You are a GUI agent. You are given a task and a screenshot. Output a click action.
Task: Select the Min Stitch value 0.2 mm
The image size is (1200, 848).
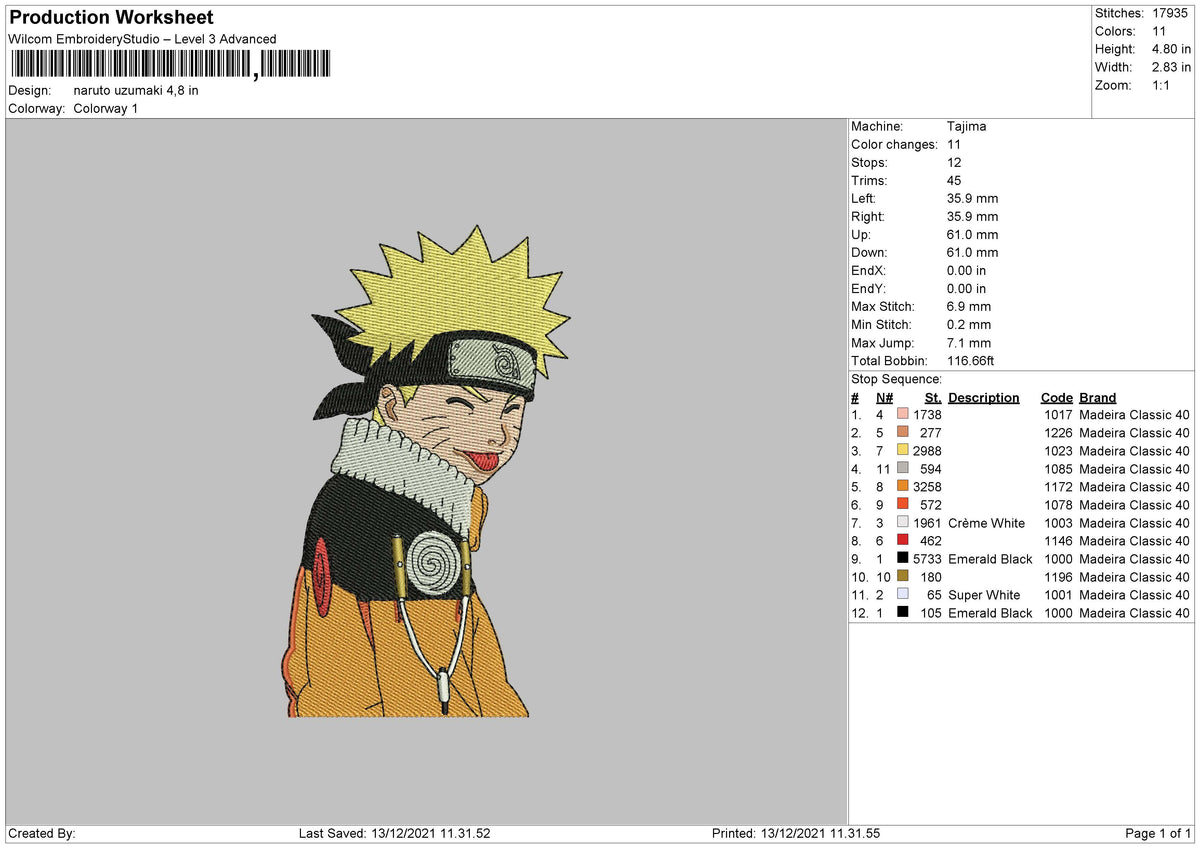click(969, 325)
